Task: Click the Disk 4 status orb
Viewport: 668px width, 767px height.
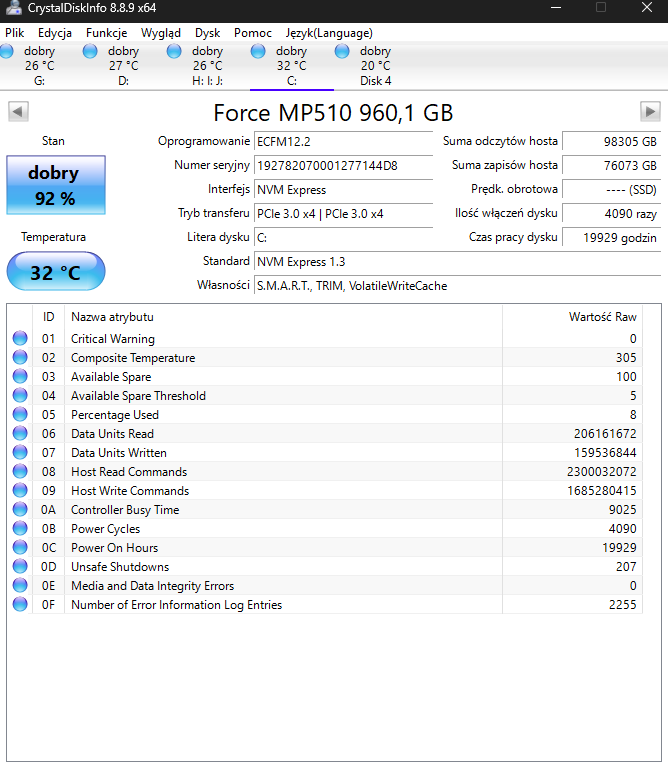Action: pos(343,51)
